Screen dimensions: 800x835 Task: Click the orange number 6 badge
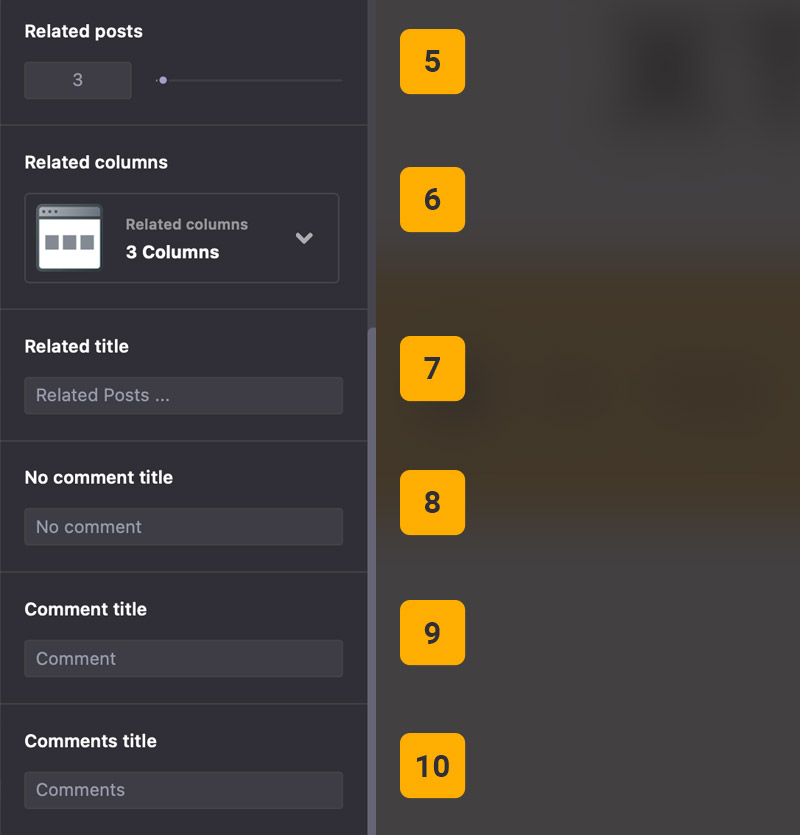point(432,199)
